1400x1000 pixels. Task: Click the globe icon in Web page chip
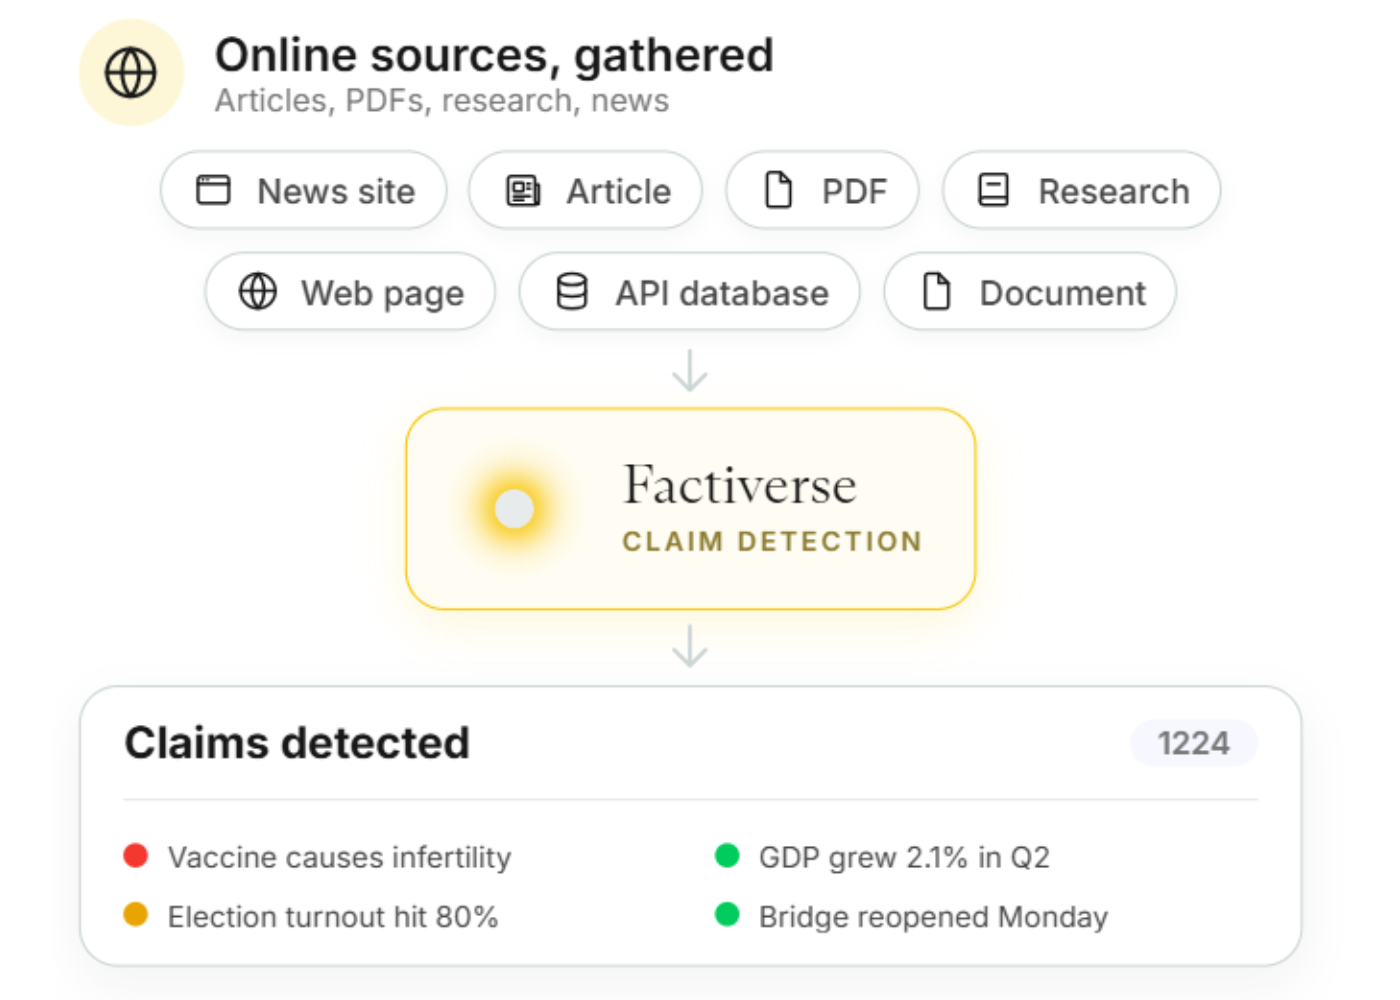click(x=258, y=292)
